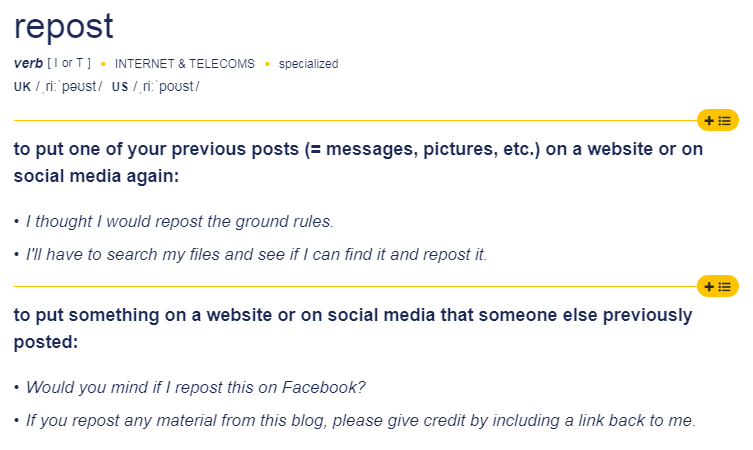The image size is (753, 450).
Task: Click the UK pronunciation label
Action: 22,87
